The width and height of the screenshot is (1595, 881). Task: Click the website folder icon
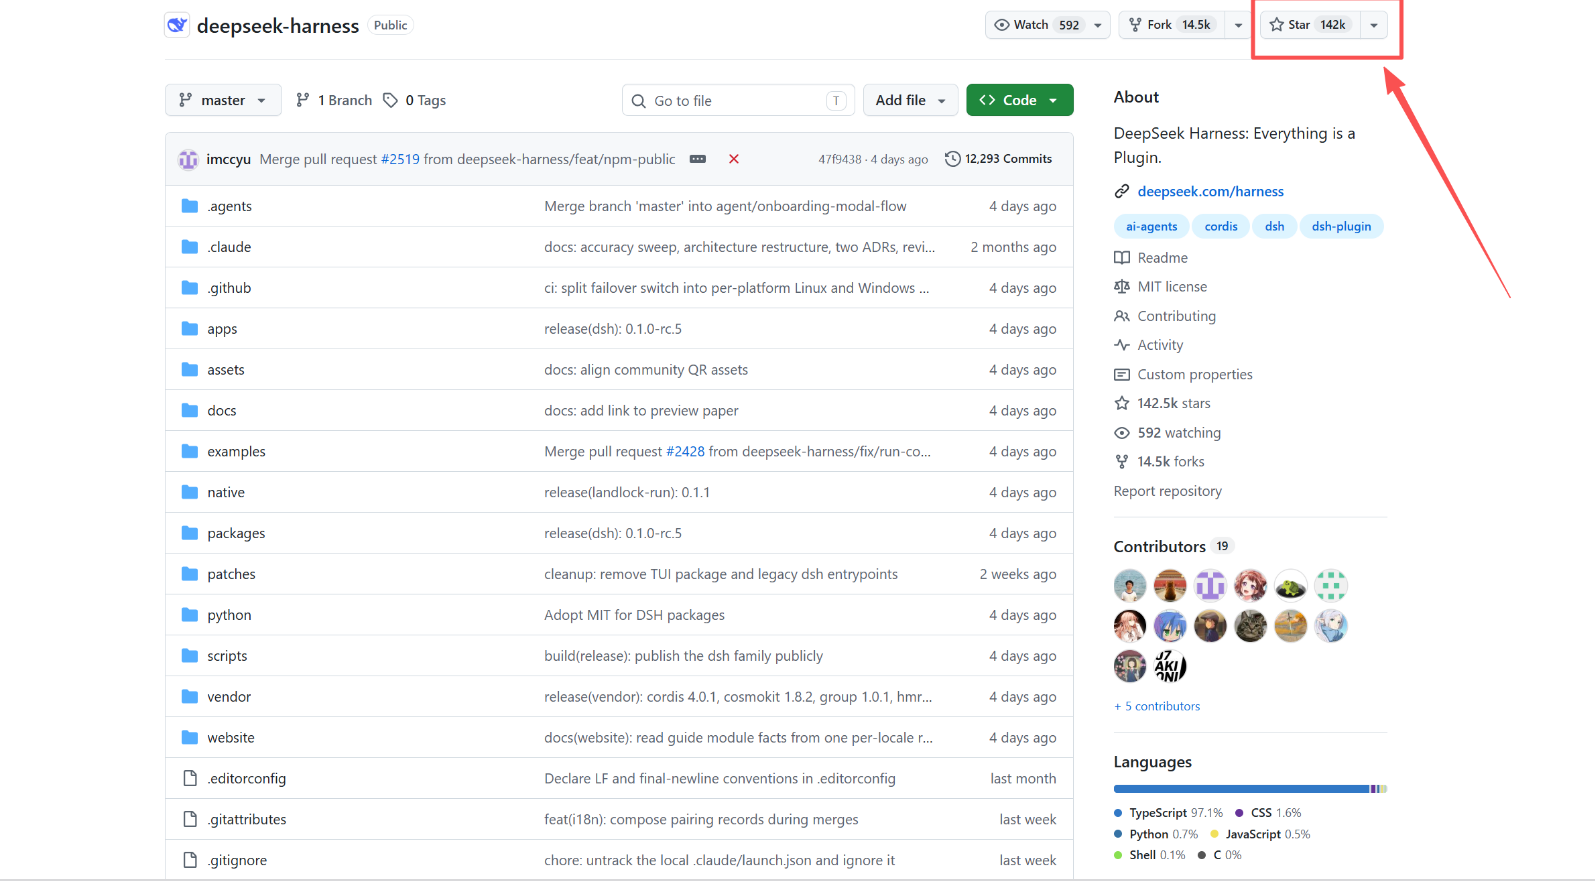(x=190, y=738)
